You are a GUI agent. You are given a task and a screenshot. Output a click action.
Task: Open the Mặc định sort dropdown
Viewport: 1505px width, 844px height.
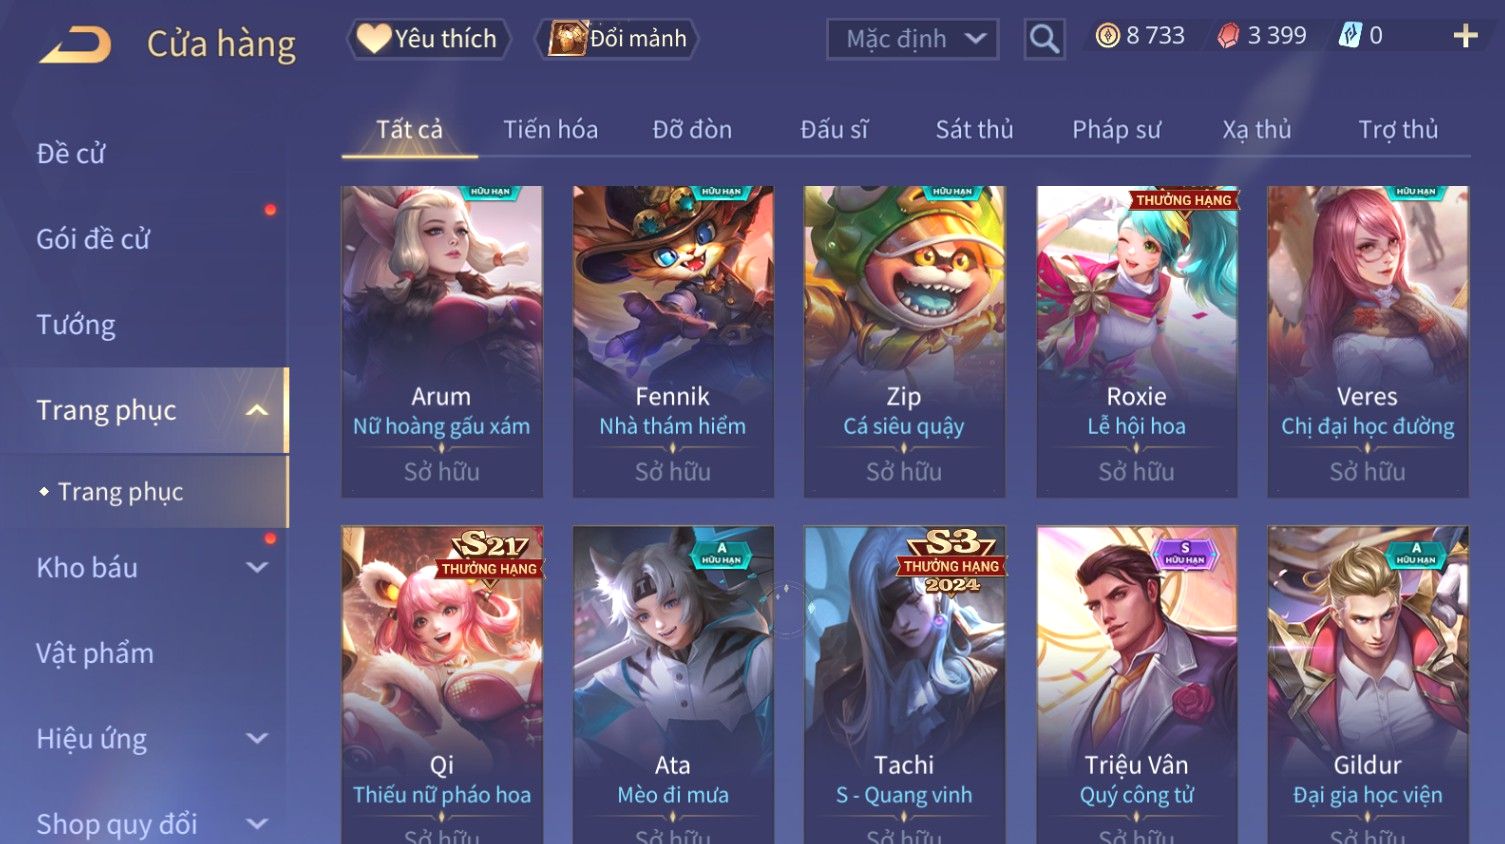pos(912,39)
